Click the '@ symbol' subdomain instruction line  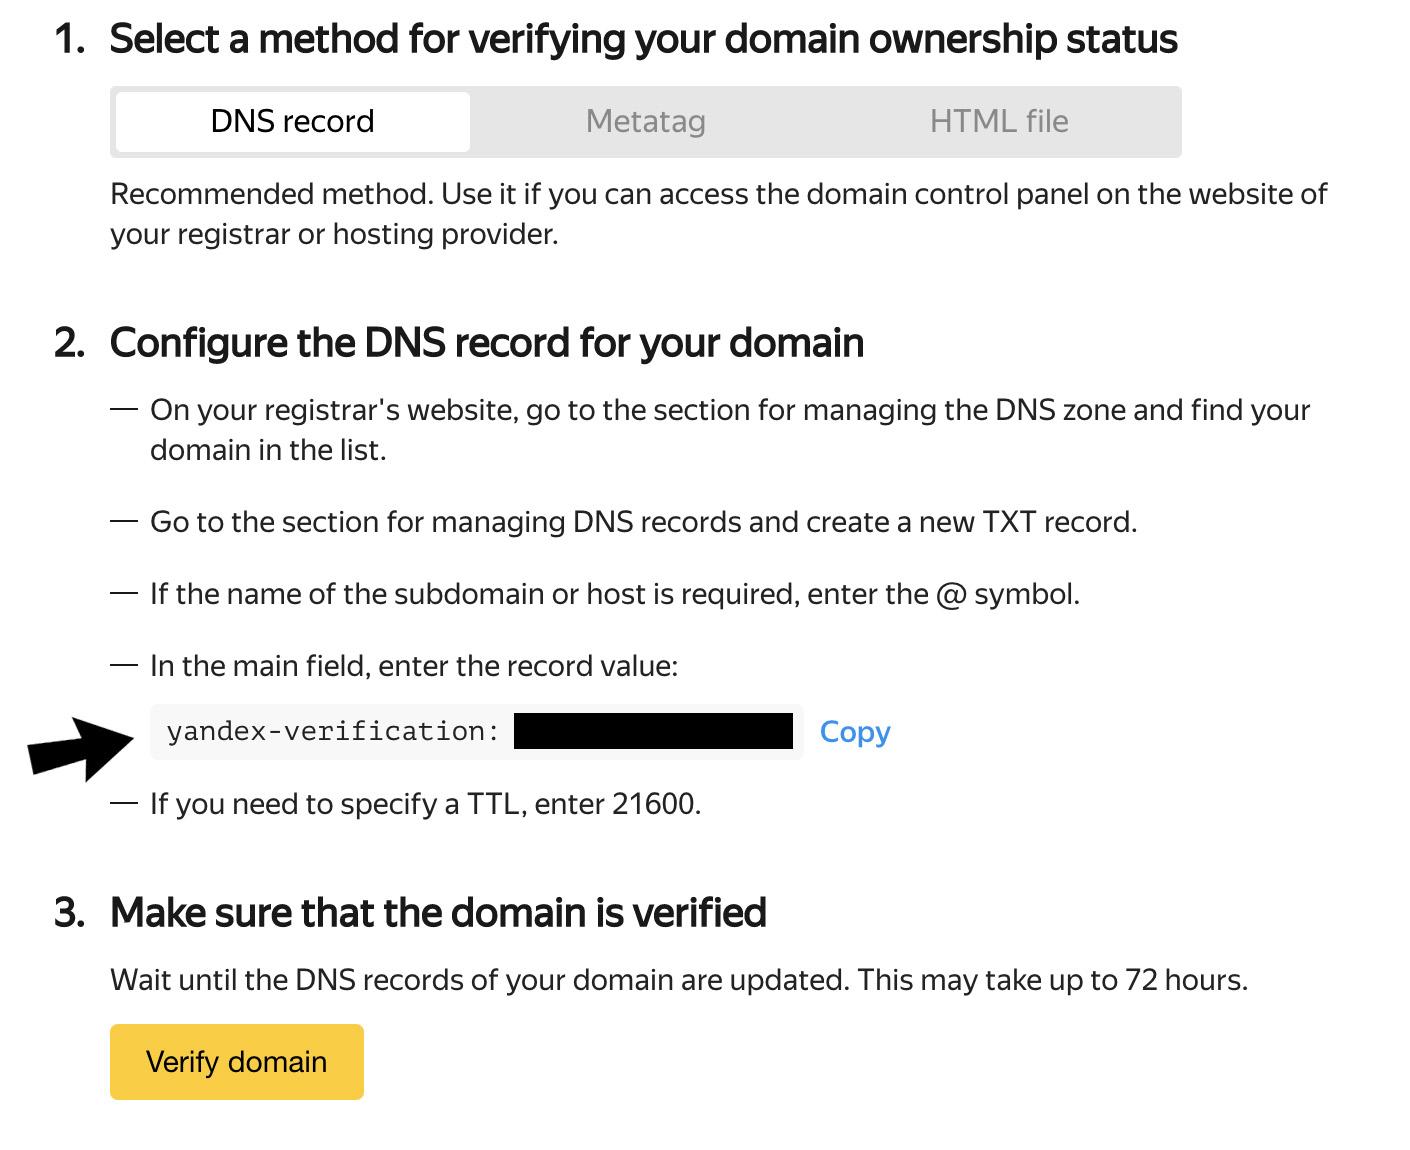coord(614,594)
